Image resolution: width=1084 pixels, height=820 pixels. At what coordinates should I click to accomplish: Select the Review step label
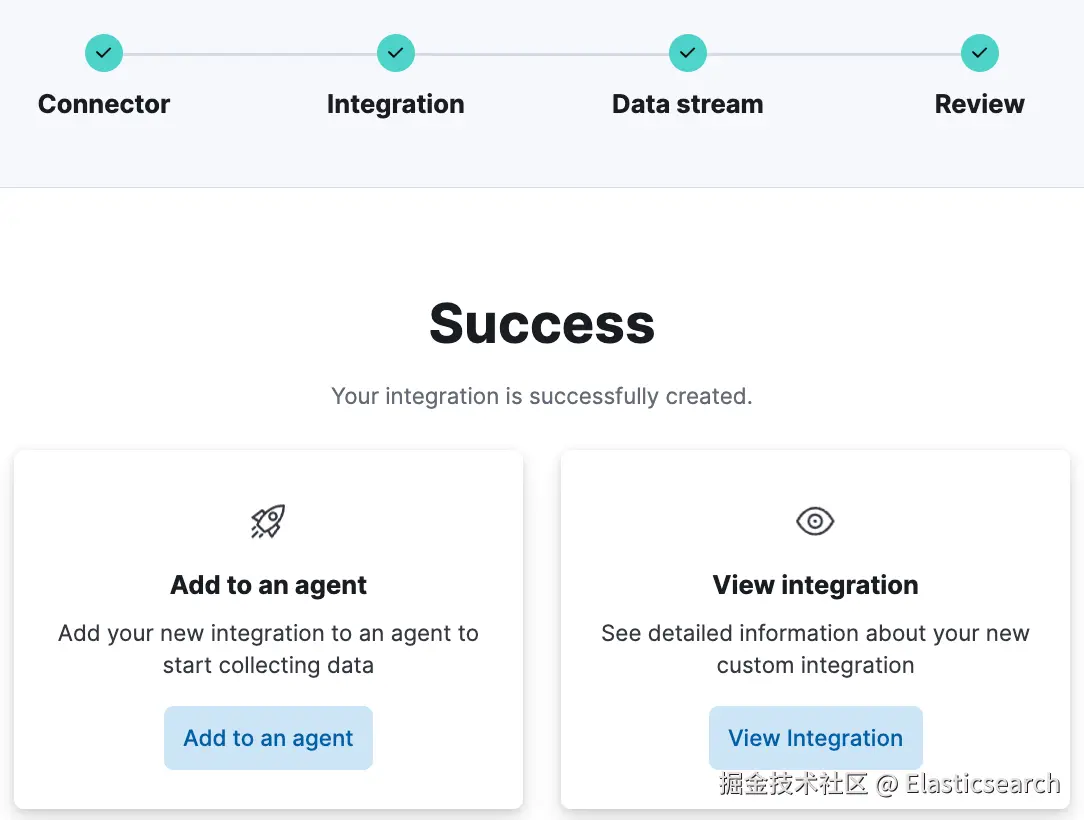[x=980, y=104]
